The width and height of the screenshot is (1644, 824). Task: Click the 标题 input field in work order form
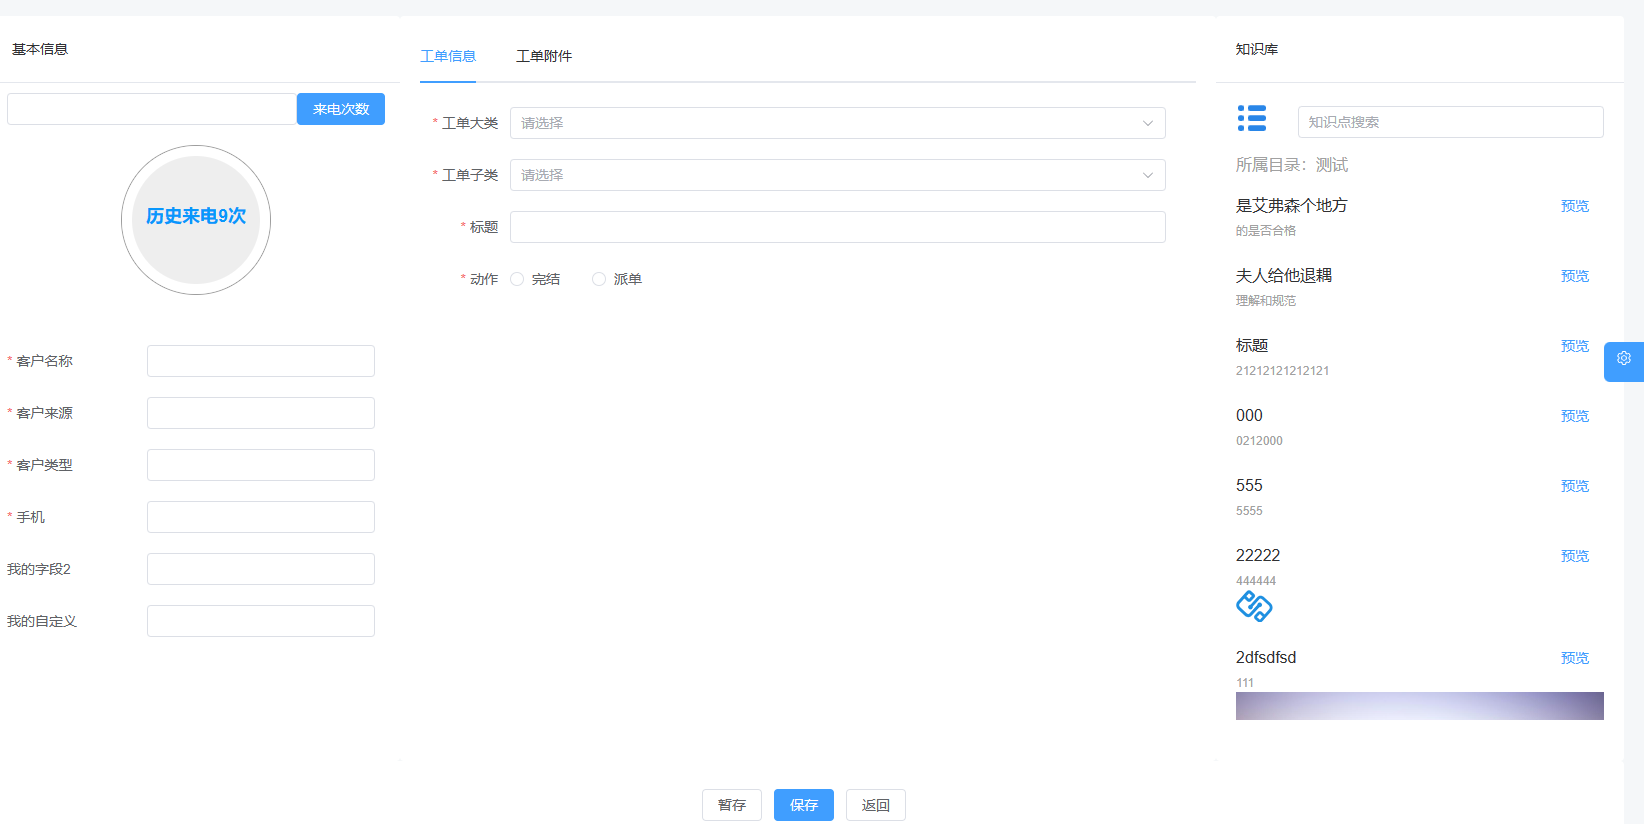838,227
